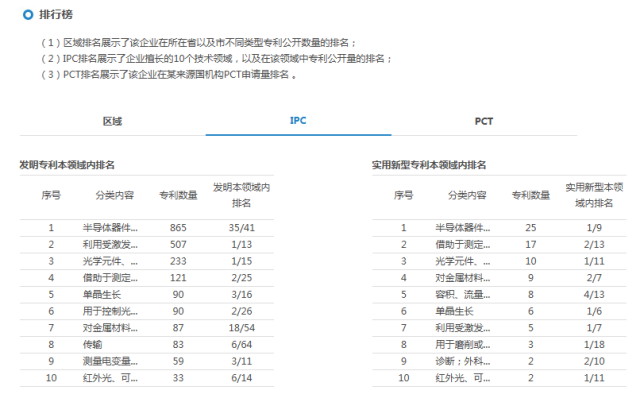
Task: Click 对金属材料... in the utility model table
Action: (x=463, y=278)
